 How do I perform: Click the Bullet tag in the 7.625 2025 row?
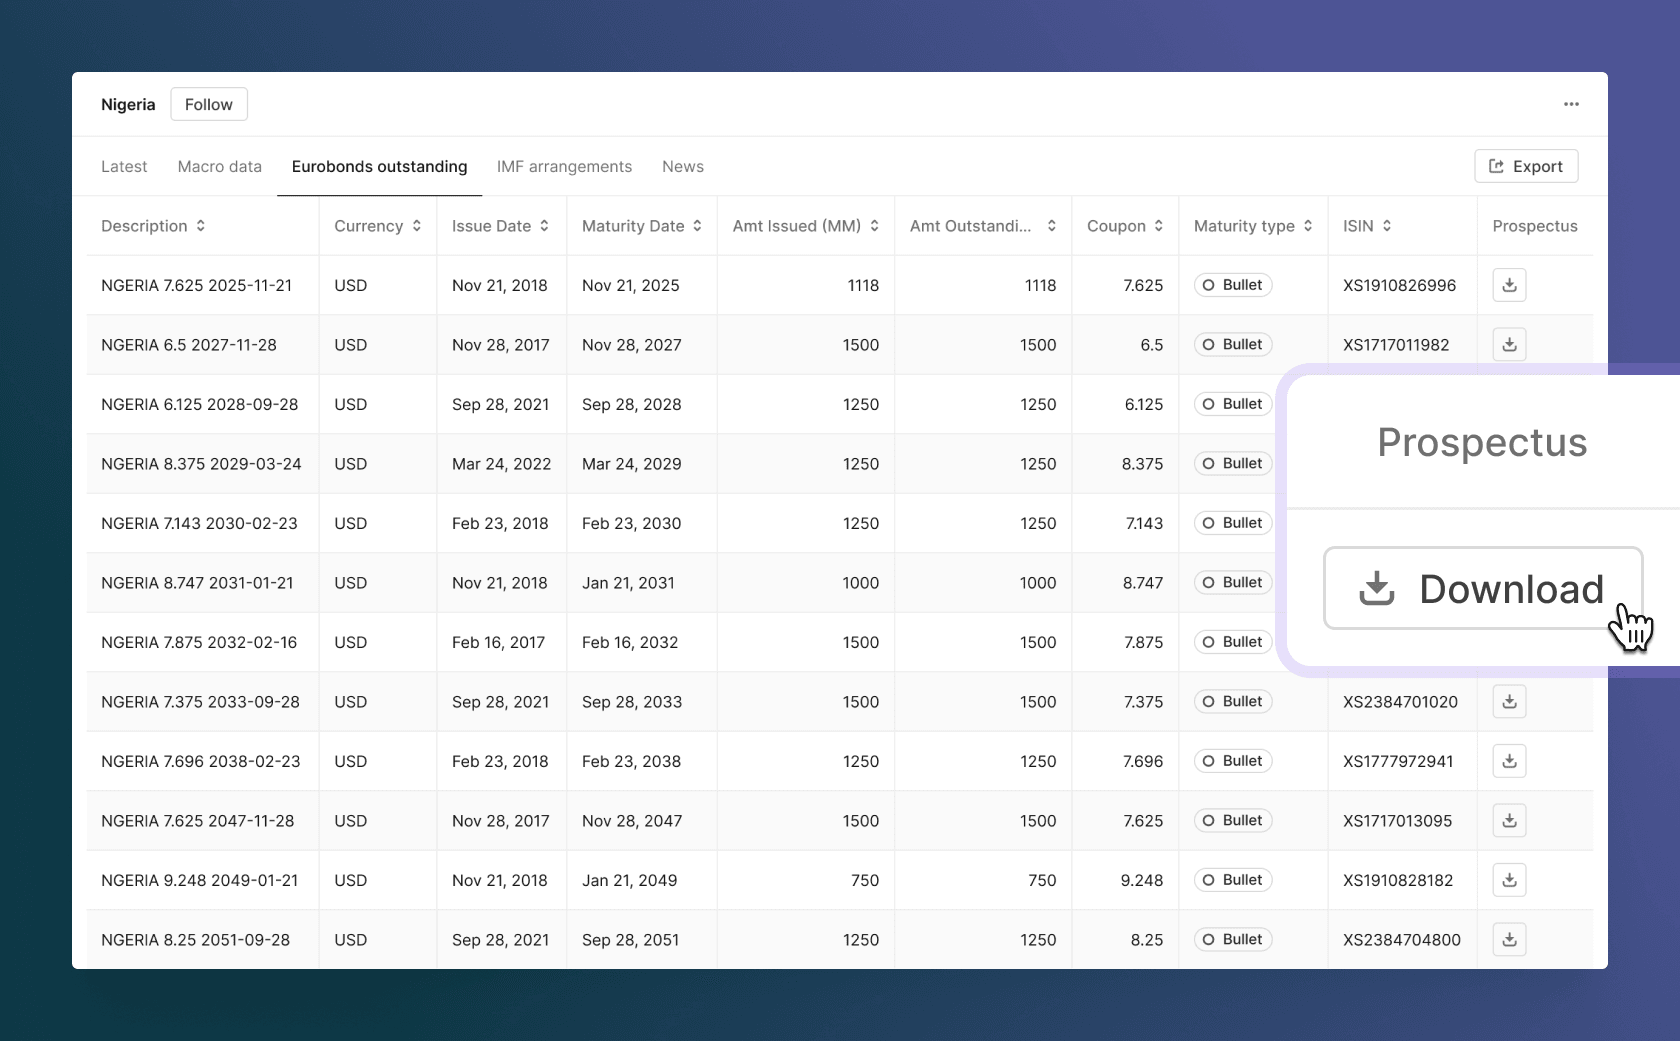(x=1233, y=285)
